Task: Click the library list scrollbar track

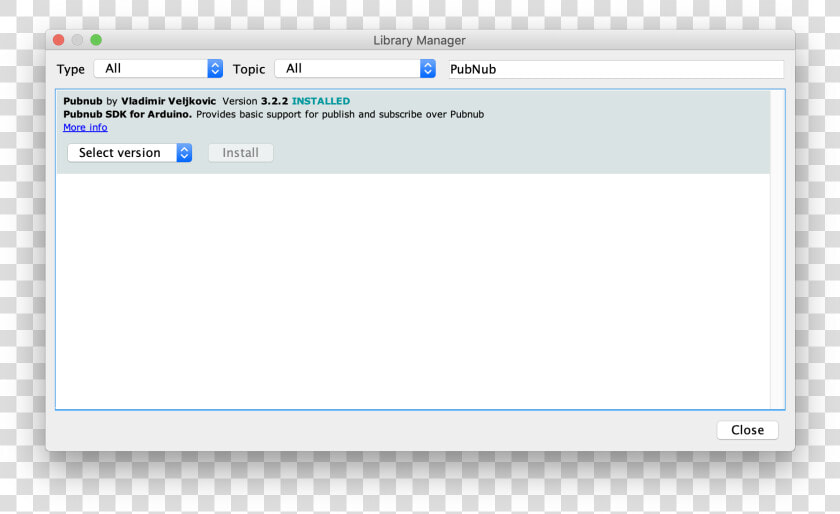Action: 777,249
